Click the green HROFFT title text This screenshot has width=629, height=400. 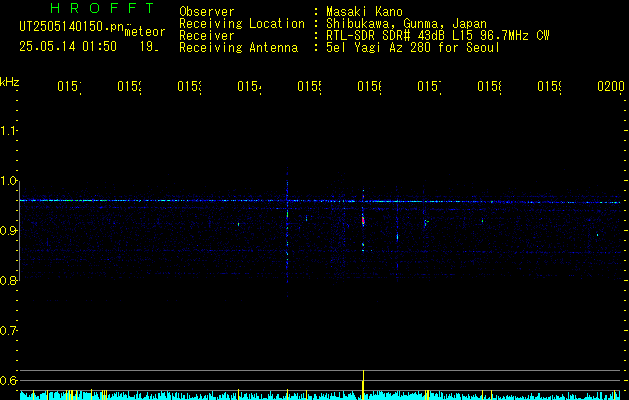(103, 8)
